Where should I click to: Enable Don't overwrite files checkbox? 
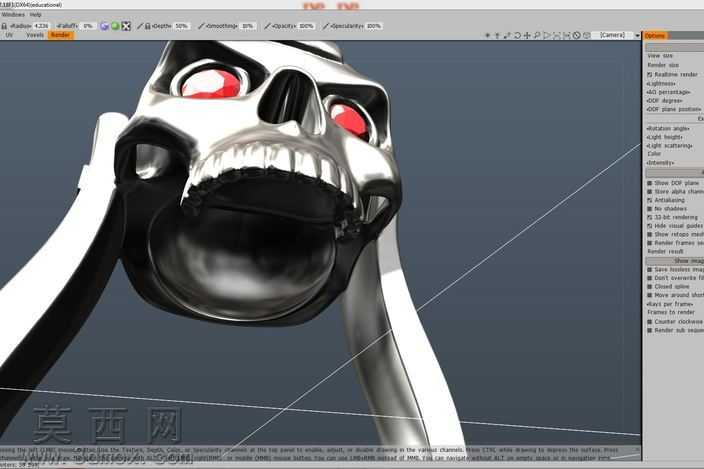[649, 278]
